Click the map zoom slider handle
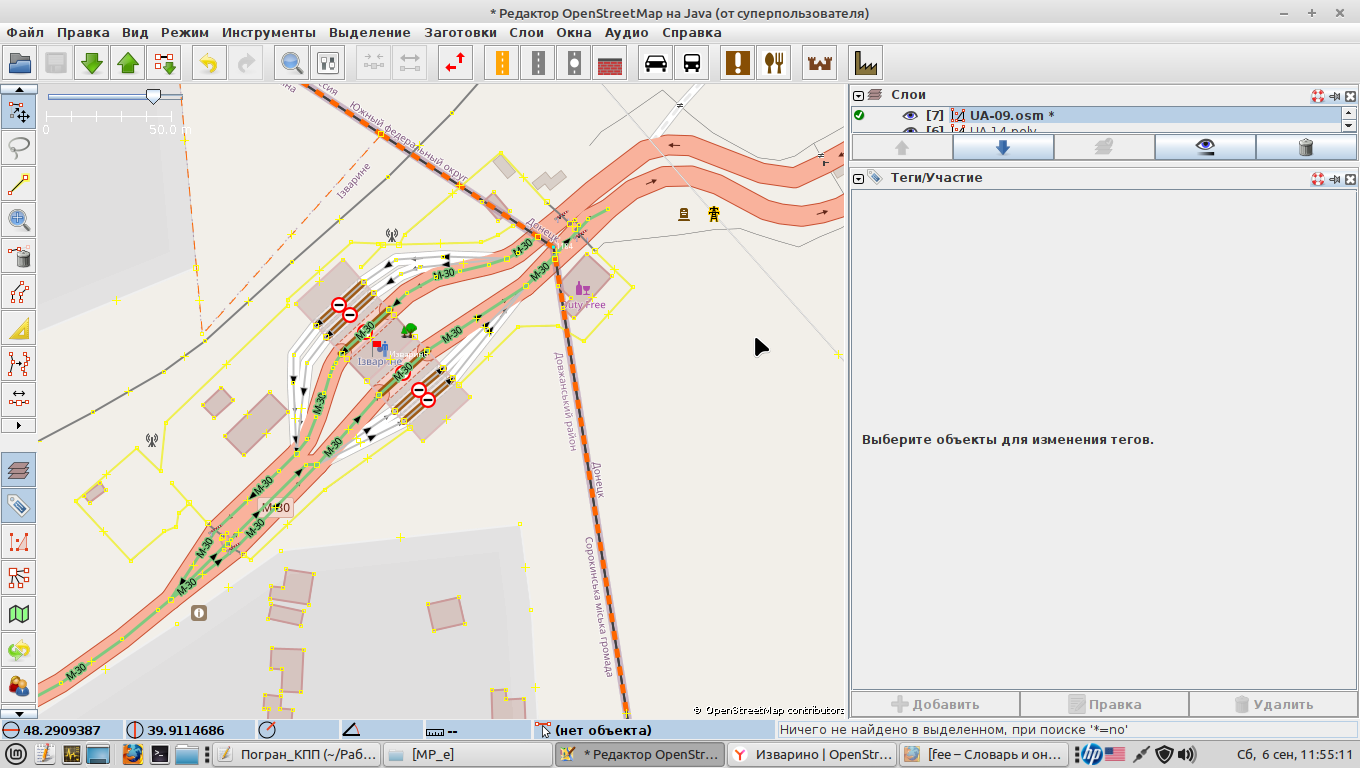Image resolution: width=1360 pixels, height=768 pixels. click(153, 96)
